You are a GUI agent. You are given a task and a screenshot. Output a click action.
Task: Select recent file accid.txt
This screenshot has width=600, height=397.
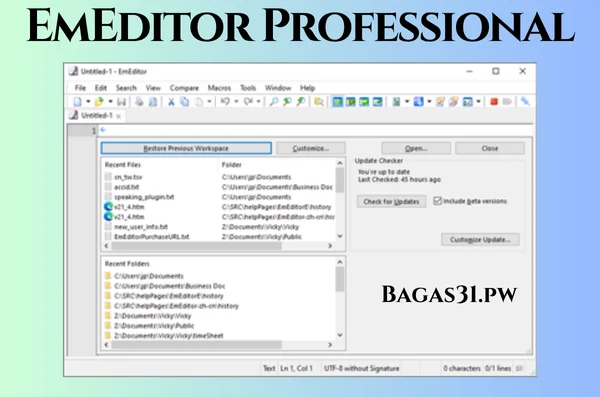tap(126, 187)
